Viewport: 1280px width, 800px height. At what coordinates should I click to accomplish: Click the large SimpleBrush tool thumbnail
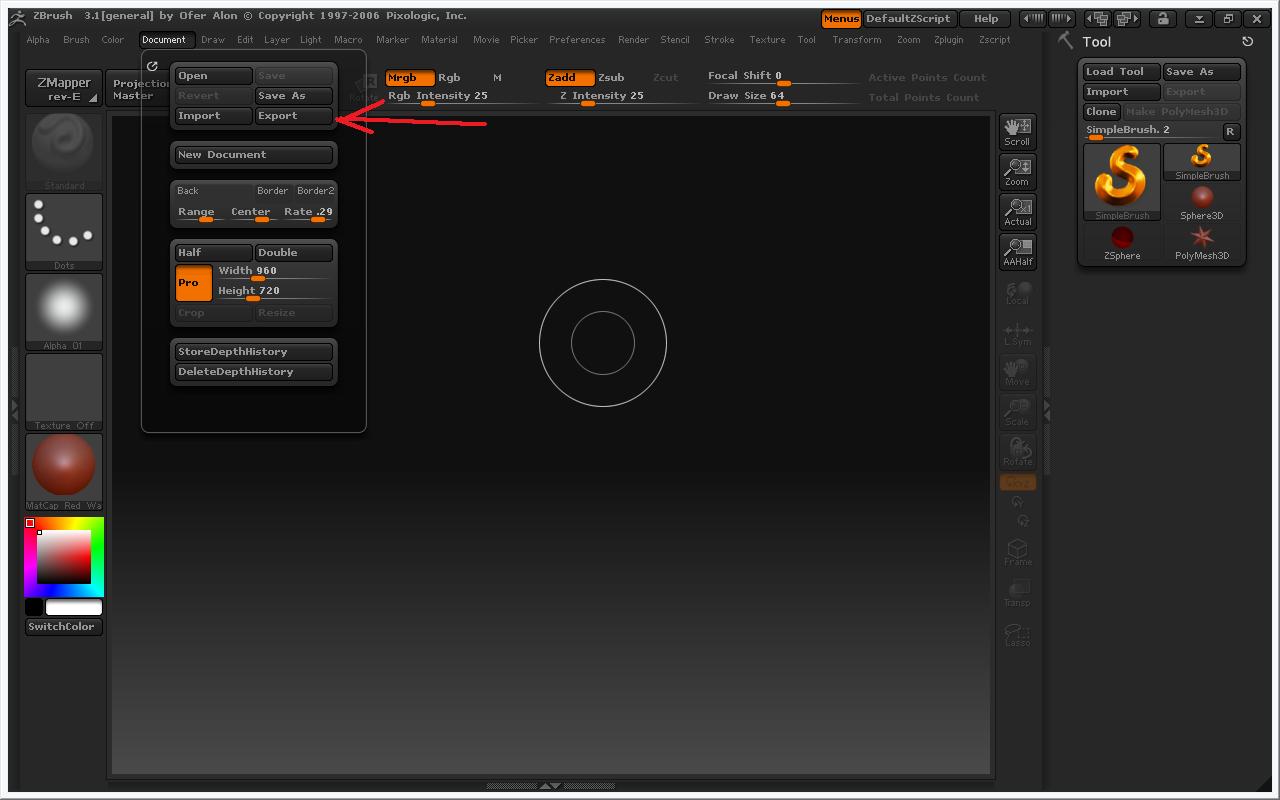pyautogui.click(x=1122, y=182)
